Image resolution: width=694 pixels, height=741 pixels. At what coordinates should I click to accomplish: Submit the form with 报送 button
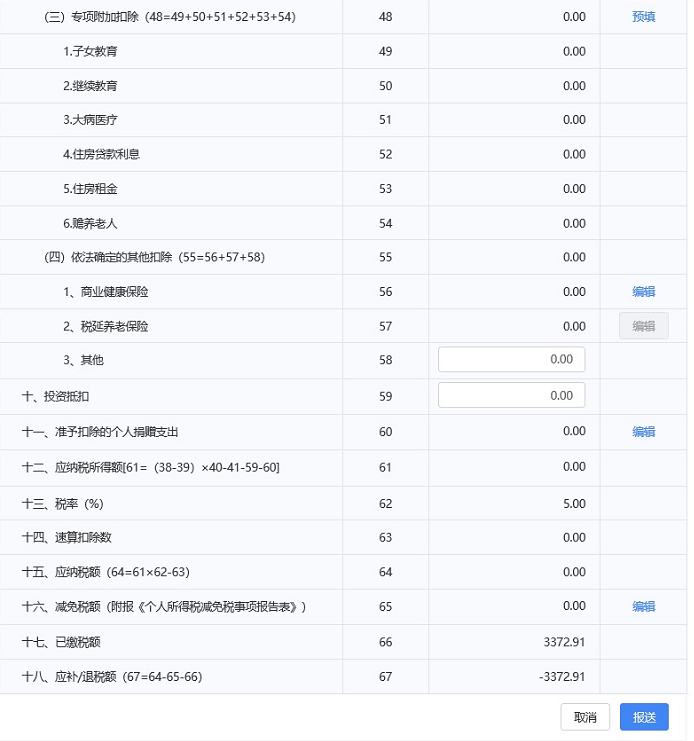644,717
